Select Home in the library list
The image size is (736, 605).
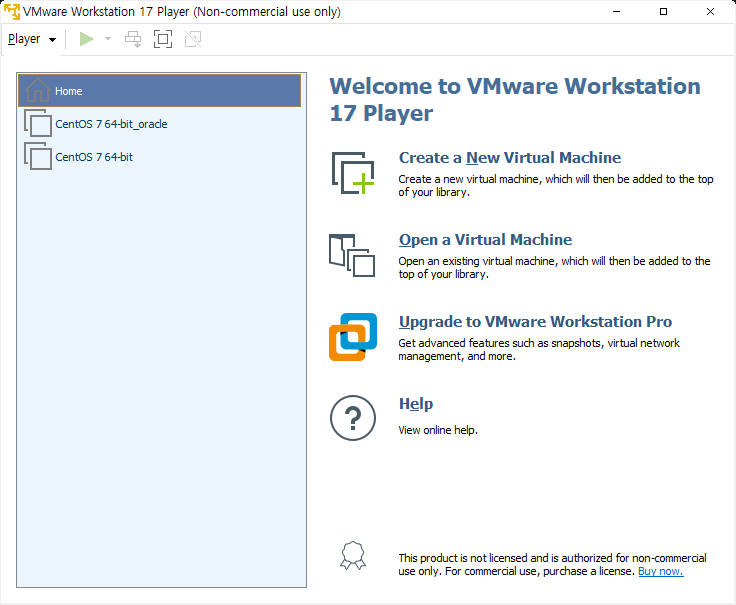(160, 91)
